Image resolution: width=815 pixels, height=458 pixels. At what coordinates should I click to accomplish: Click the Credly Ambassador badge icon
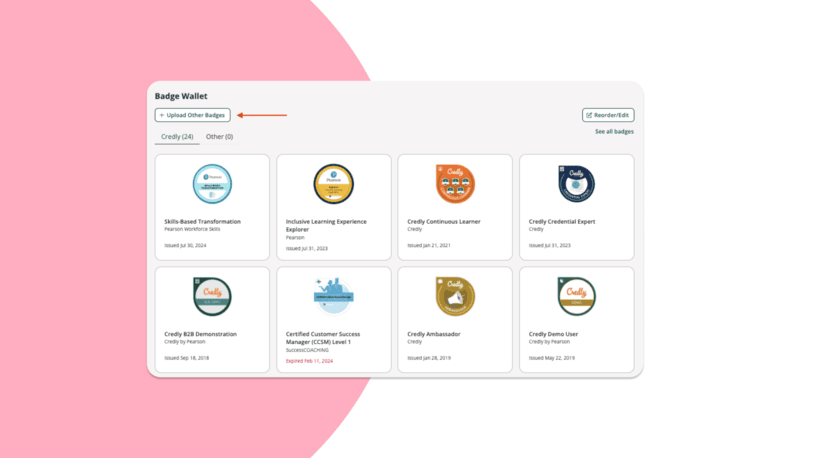click(x=455, y=296)
